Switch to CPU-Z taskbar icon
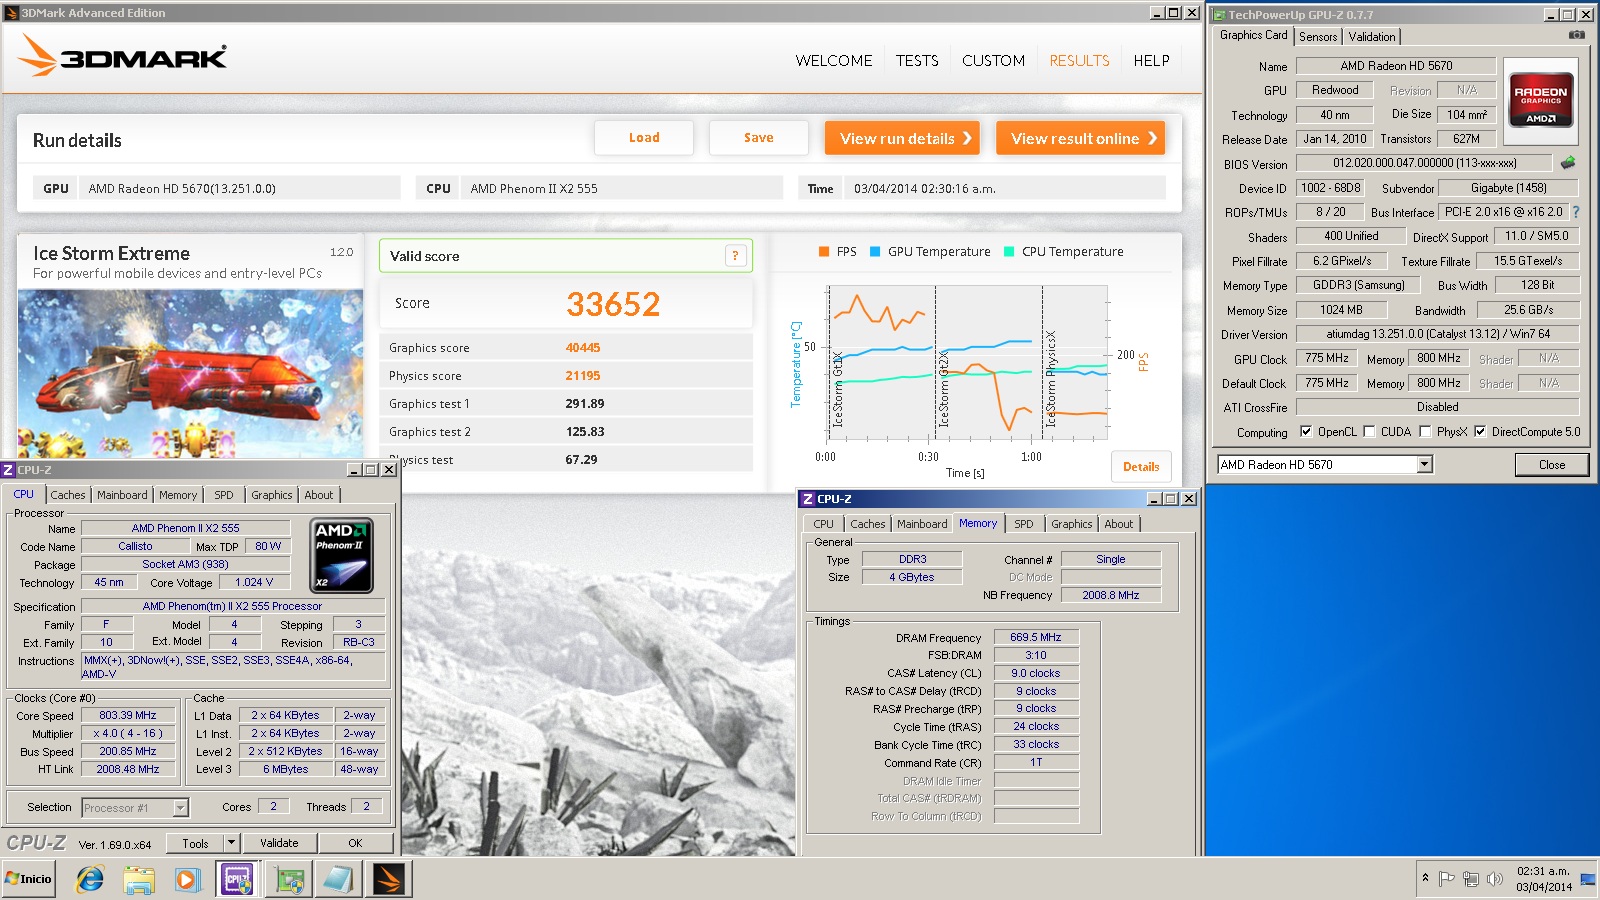The image size is (1600, 900). [237, 879]
